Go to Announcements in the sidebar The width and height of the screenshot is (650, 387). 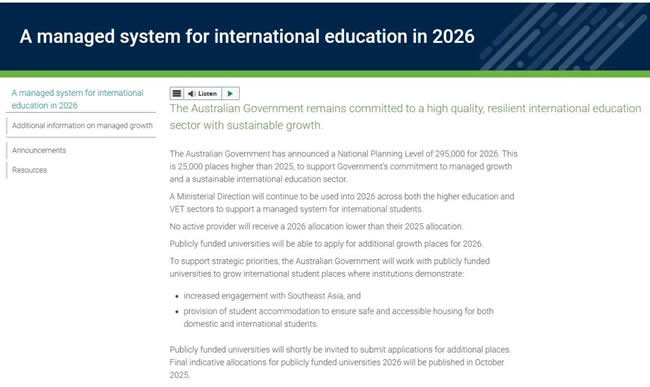[x=39, y=150]
